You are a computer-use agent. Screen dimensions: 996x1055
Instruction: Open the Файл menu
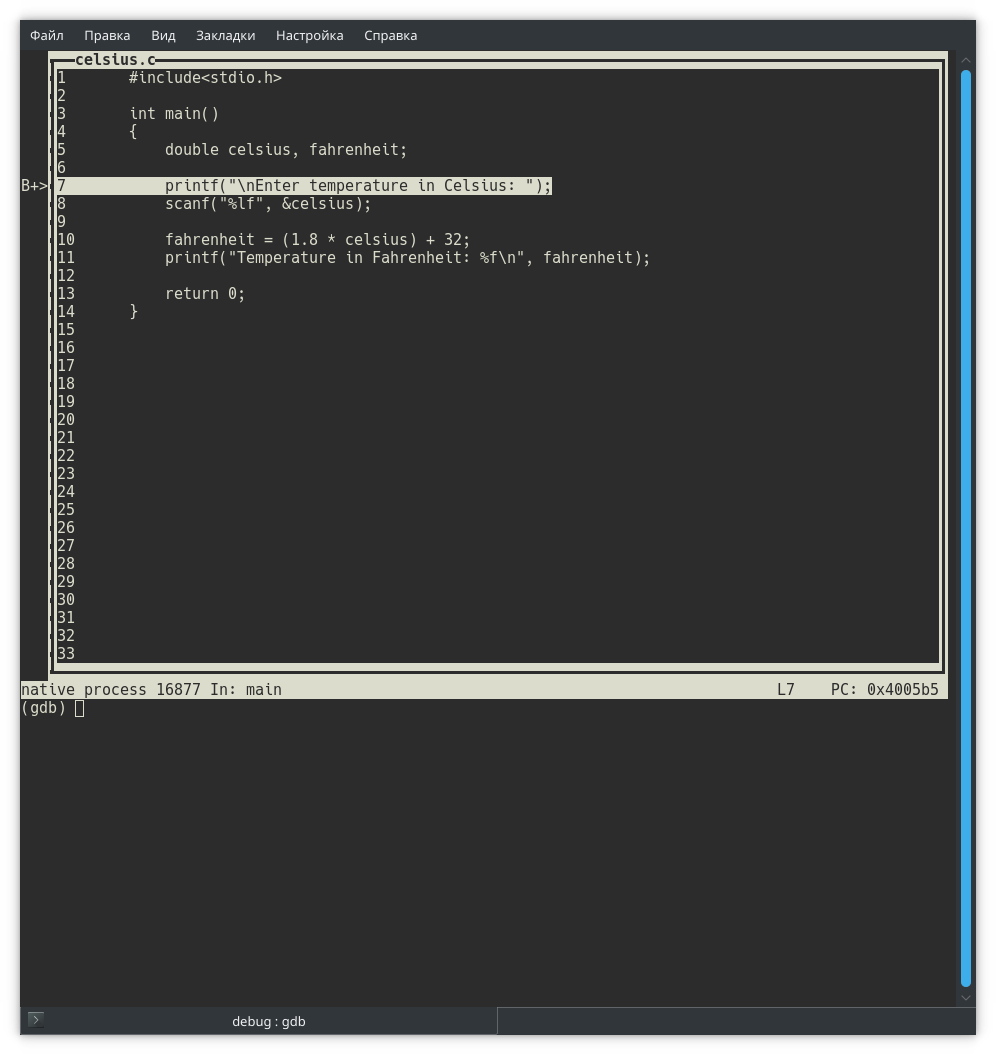47,35
